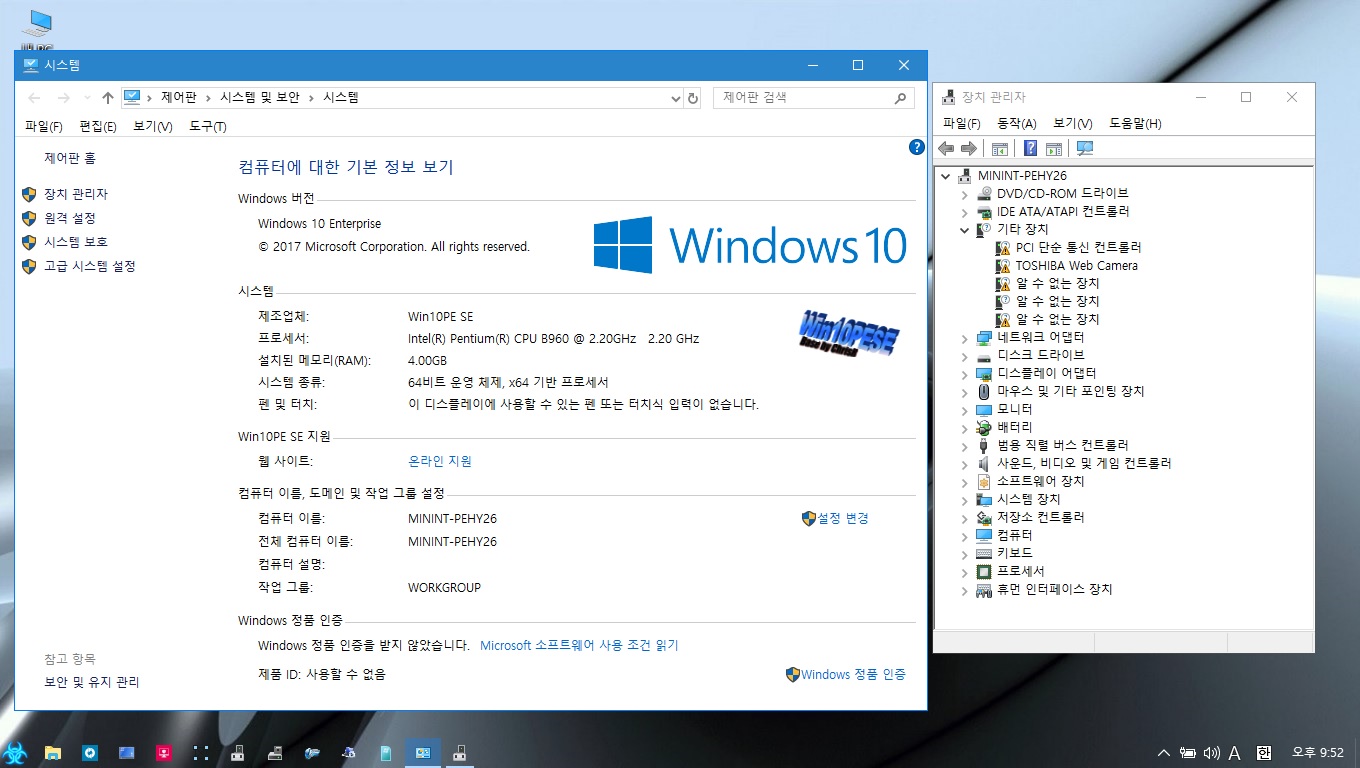The image size is (1360, 768).
Task: Click 설정 변경 link
Action: point(843,518)
